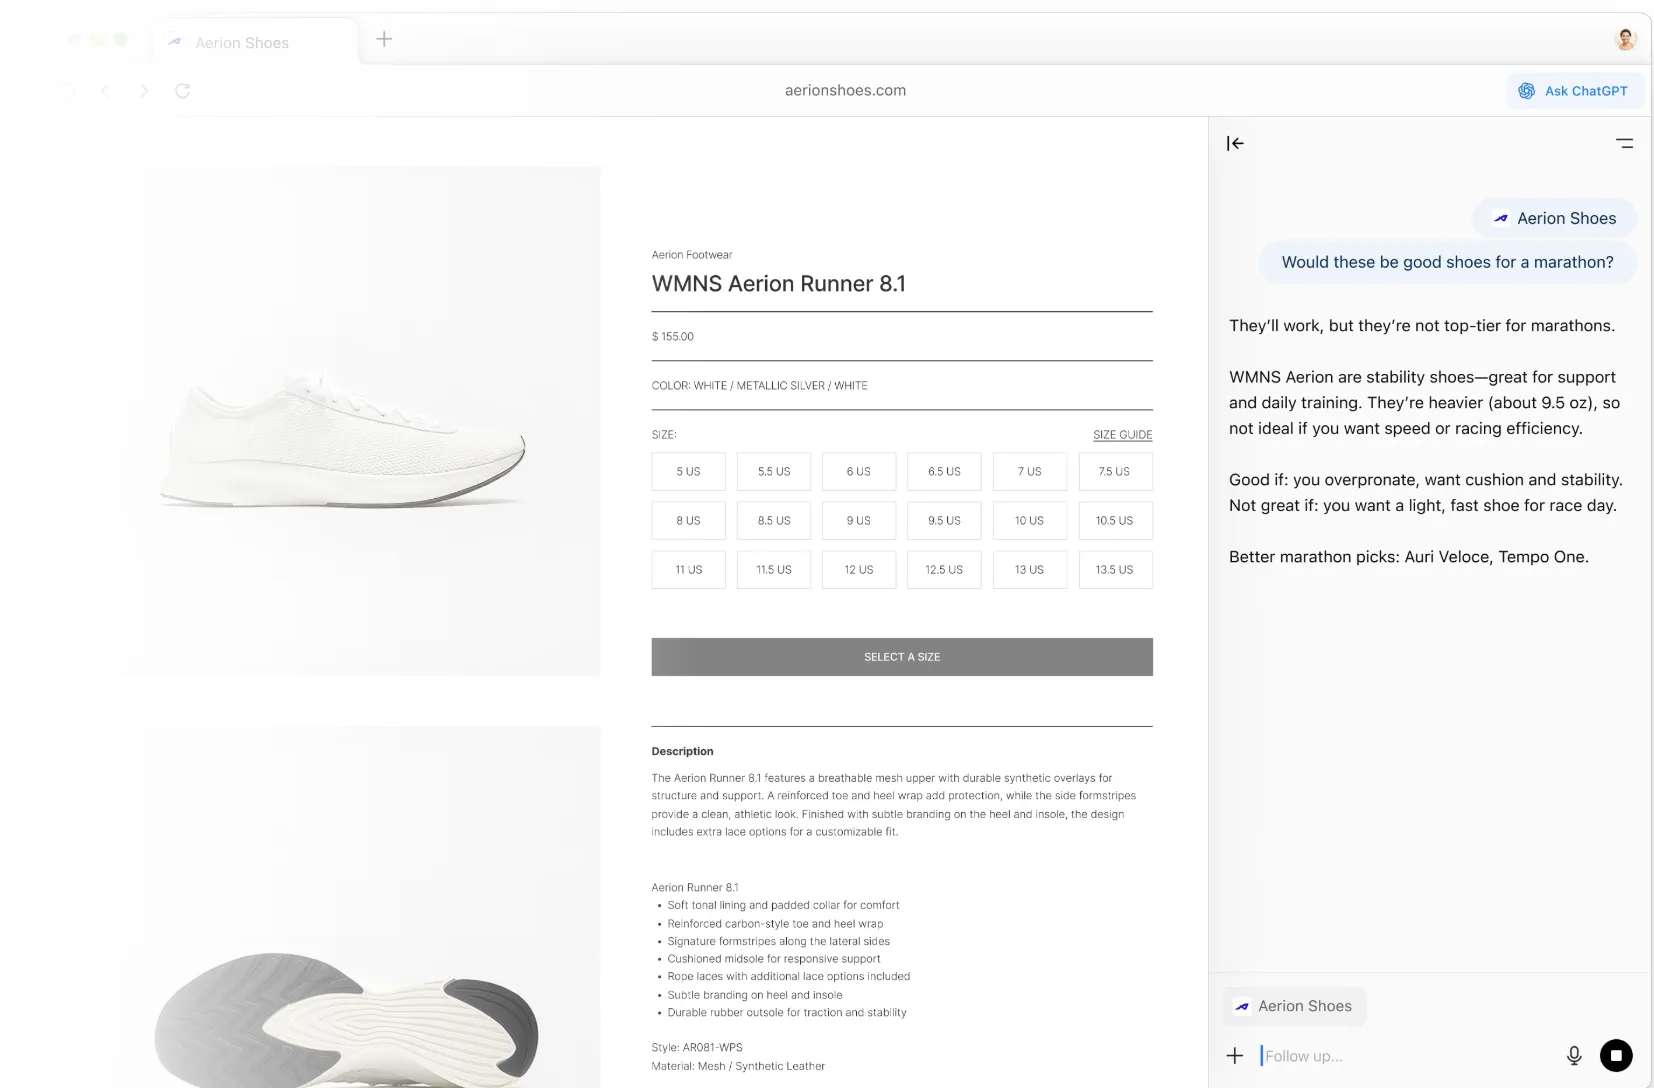Click the plus attachment icon

pos(1235,1056)
